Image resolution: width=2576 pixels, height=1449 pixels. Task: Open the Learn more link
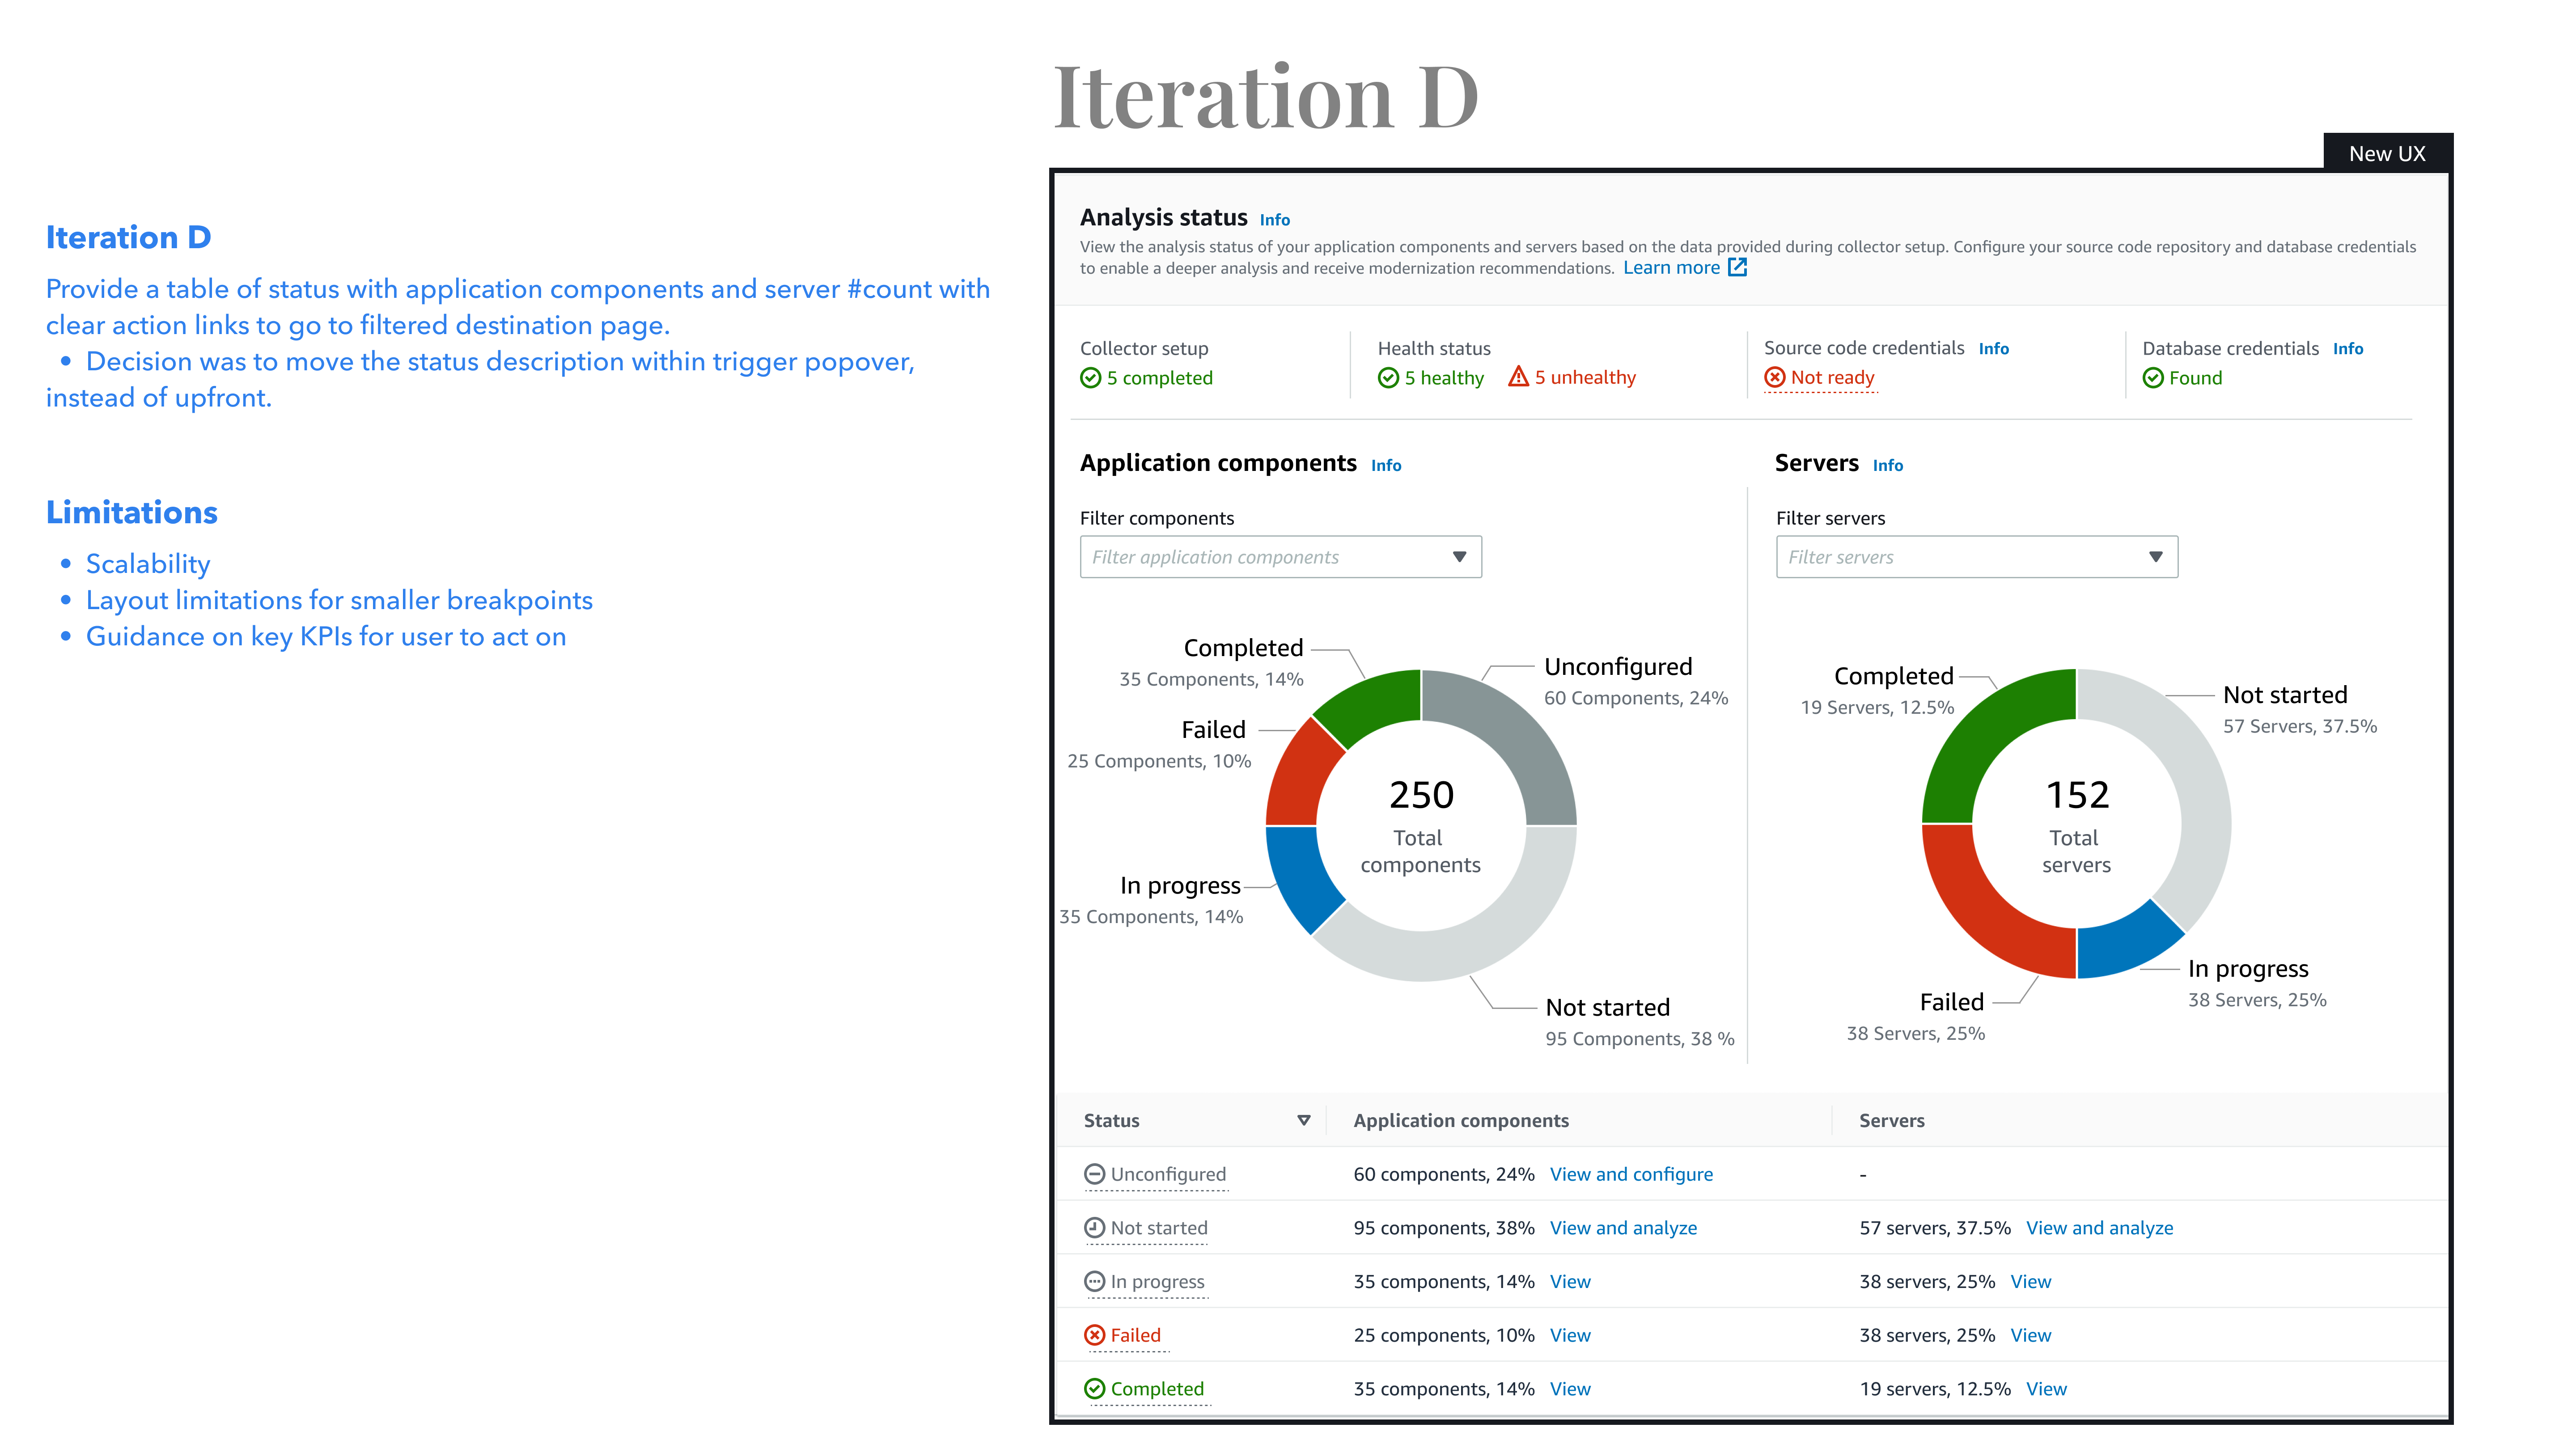pyautogui.click(x=1671, y=268)
